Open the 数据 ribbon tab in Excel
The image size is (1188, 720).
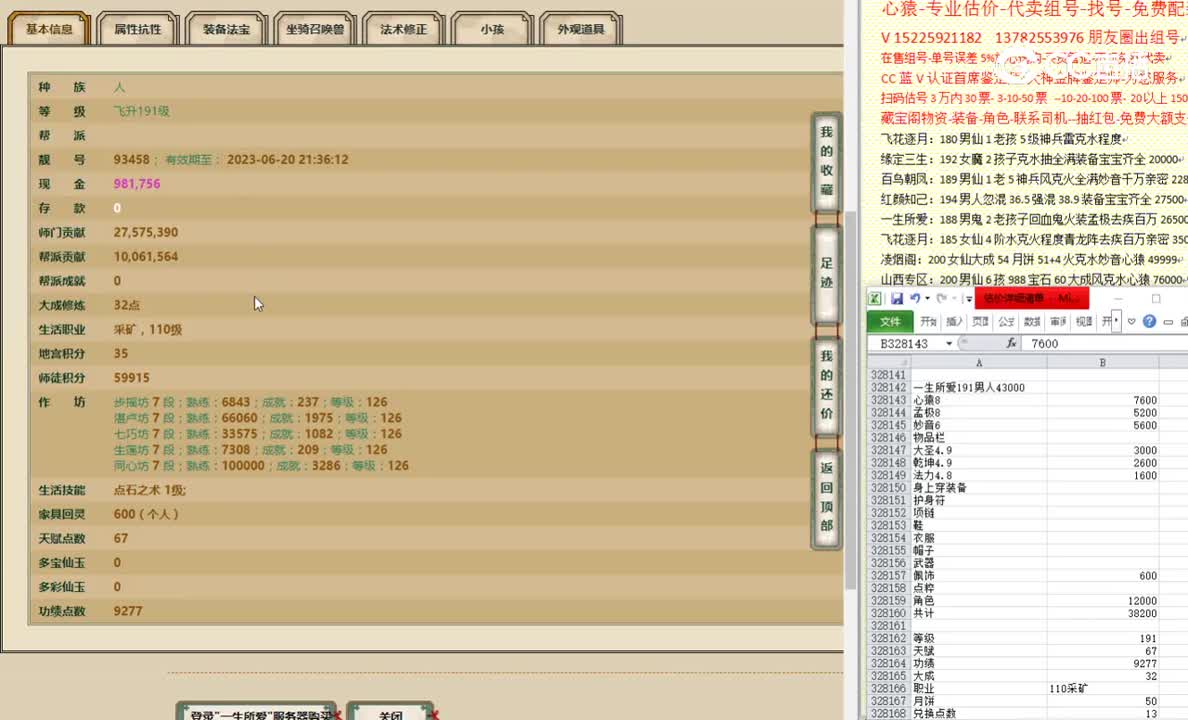pos(1031,321)
